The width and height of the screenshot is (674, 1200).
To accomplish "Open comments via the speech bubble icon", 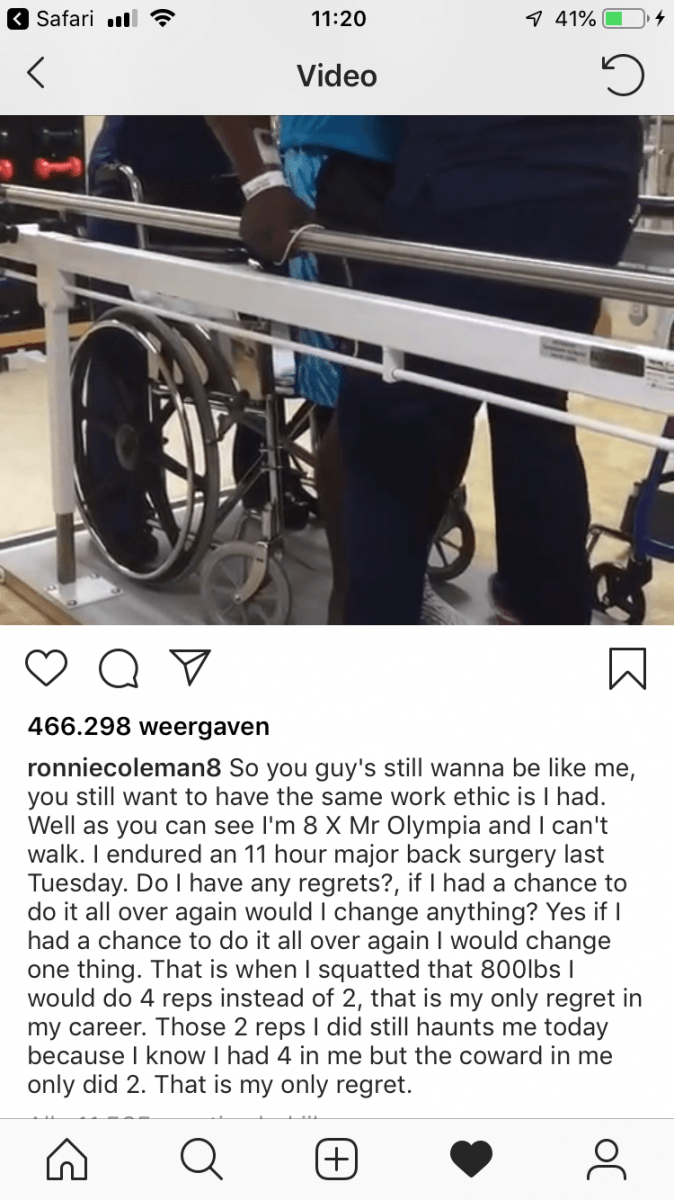I will coord(119,668).
